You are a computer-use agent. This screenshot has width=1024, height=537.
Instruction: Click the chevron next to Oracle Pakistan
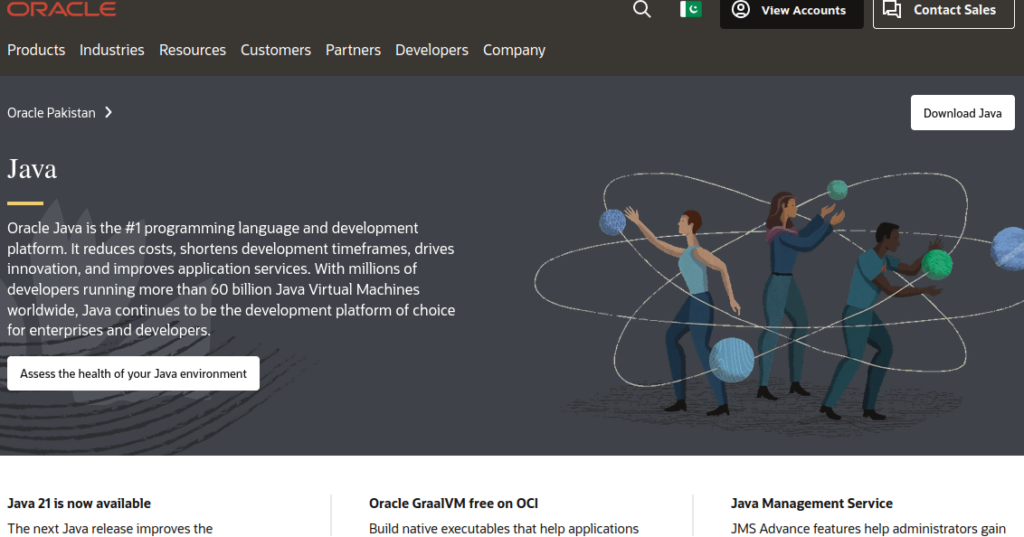[108, 113]
